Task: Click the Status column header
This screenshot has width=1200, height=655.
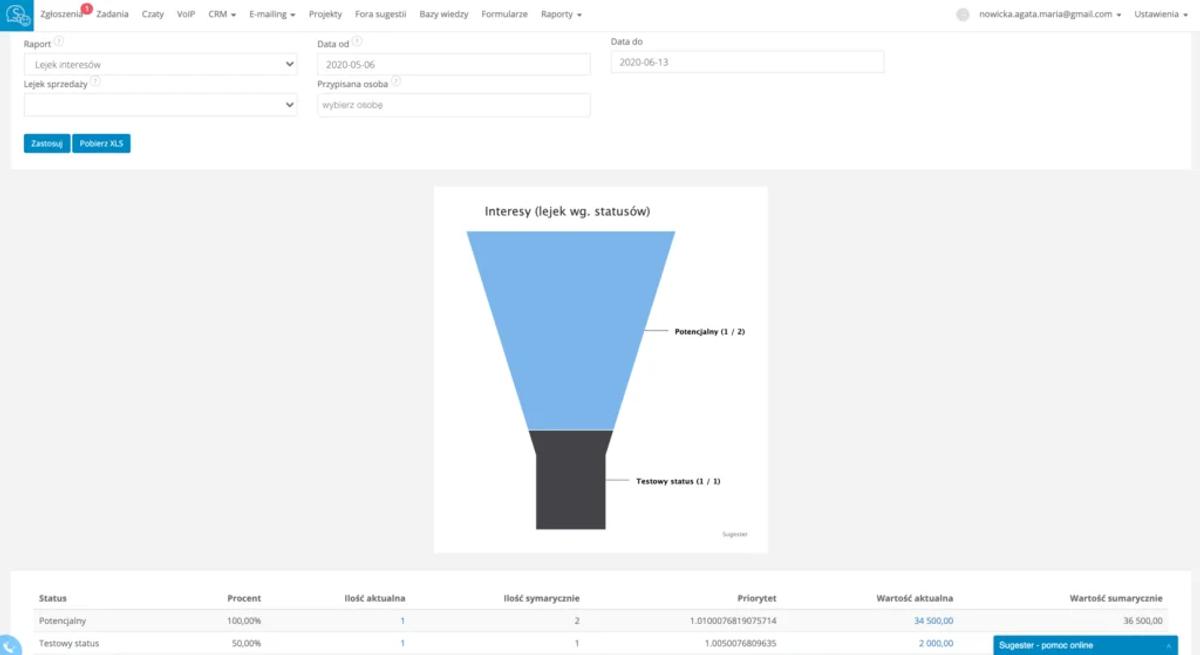Action: pos(53,598)
